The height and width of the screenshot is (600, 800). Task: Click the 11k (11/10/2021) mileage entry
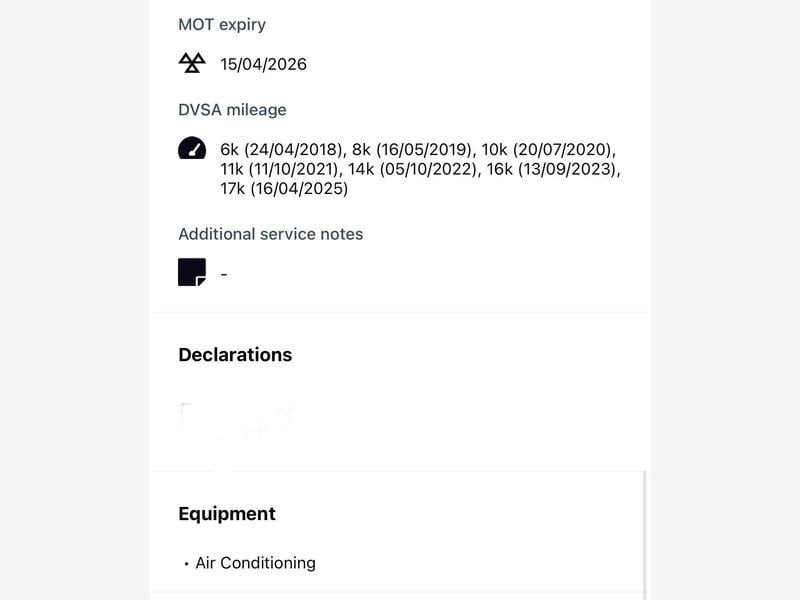click(281, 169)
